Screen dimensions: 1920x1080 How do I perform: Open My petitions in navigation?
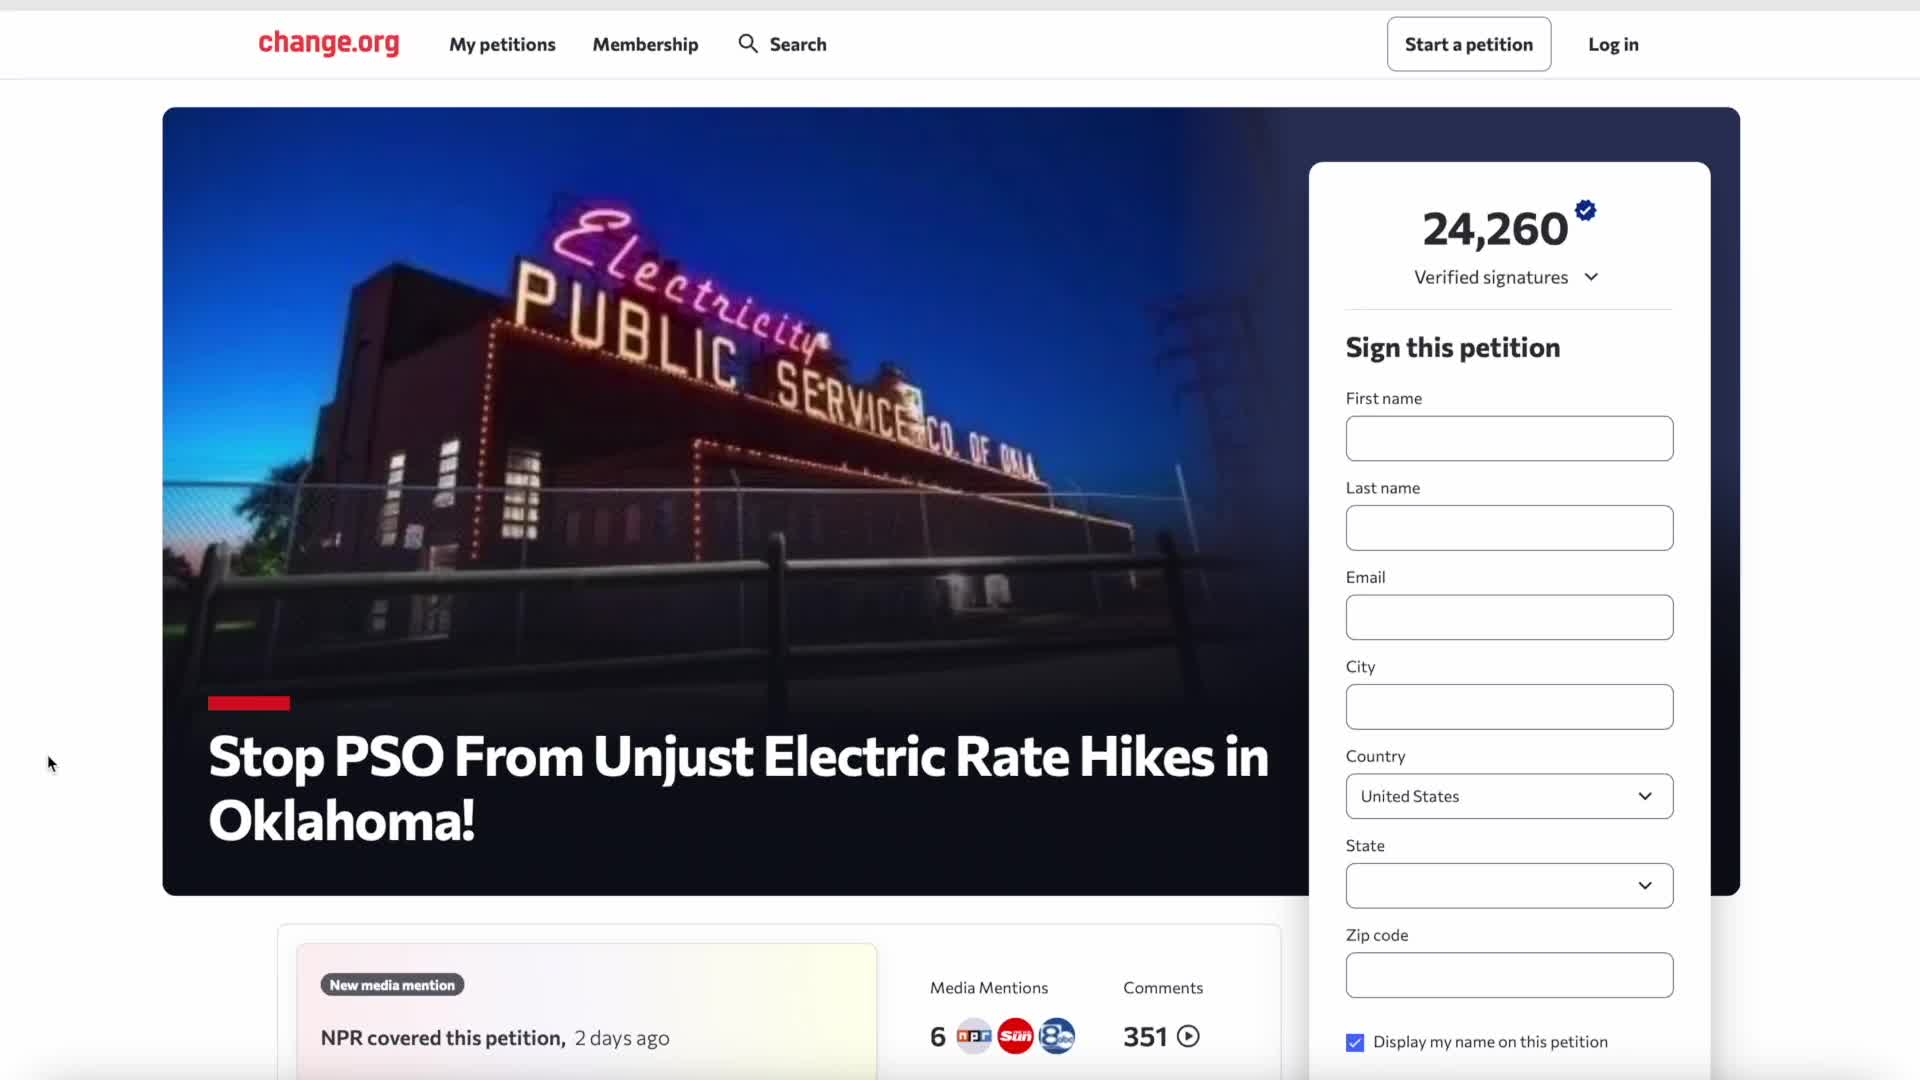(x=502, y=44)
